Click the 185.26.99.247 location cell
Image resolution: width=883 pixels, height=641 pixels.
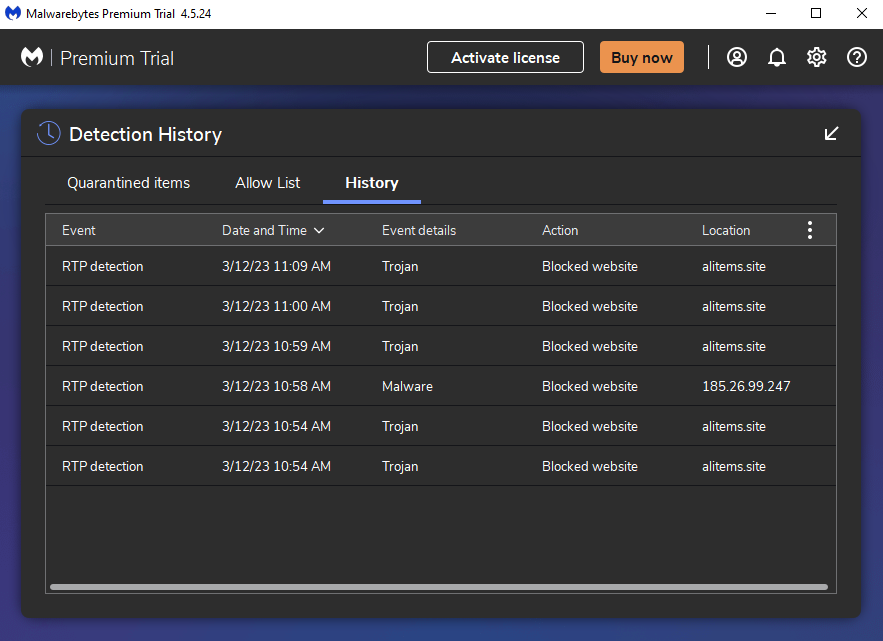(746, 386)
